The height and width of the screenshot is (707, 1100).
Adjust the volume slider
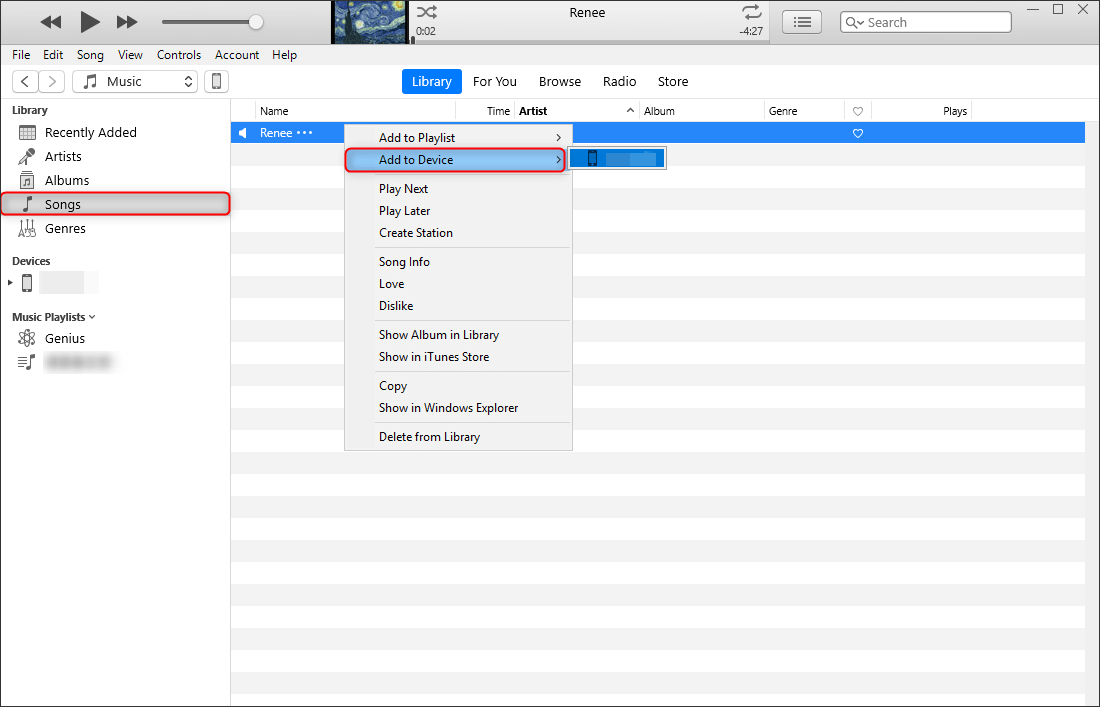(256, 21)
